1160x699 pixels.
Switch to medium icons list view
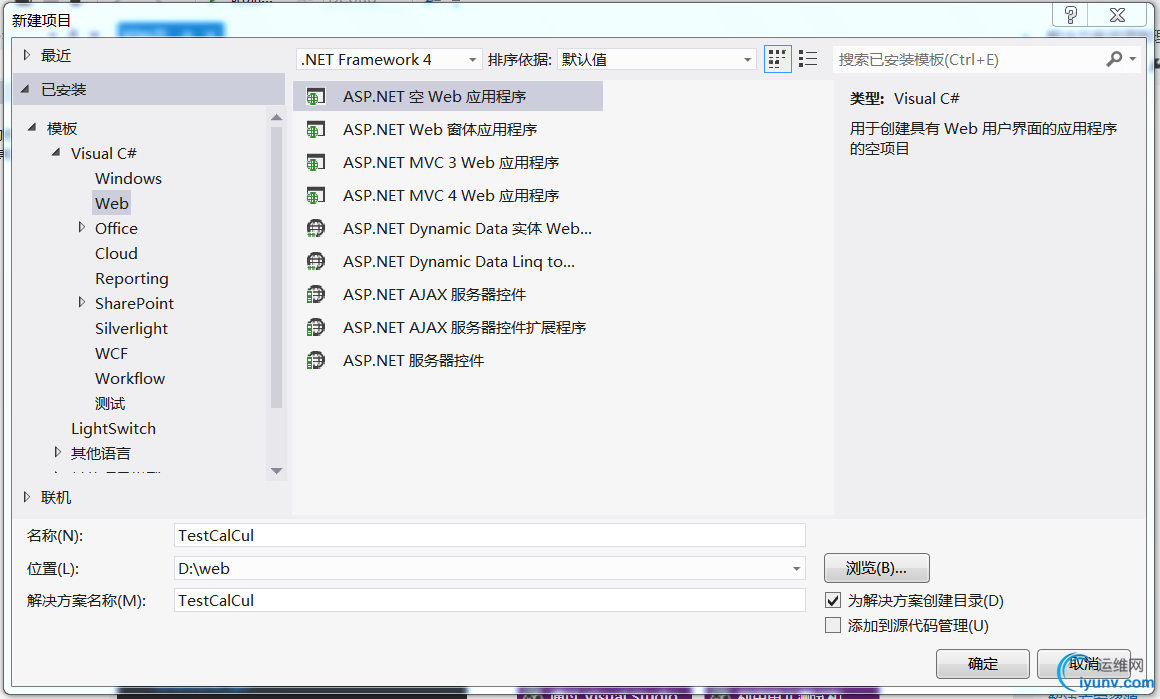(808, 59)
